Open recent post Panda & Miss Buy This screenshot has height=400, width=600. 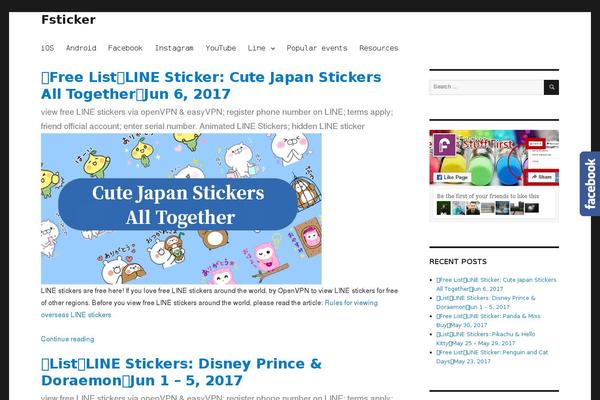click(x=488, y=320)
